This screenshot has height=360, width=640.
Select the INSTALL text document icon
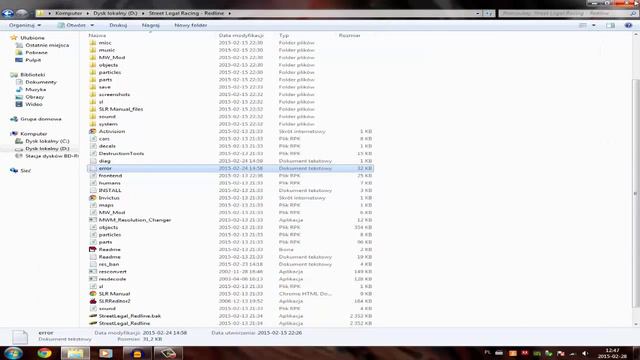[x=93, y=190]
